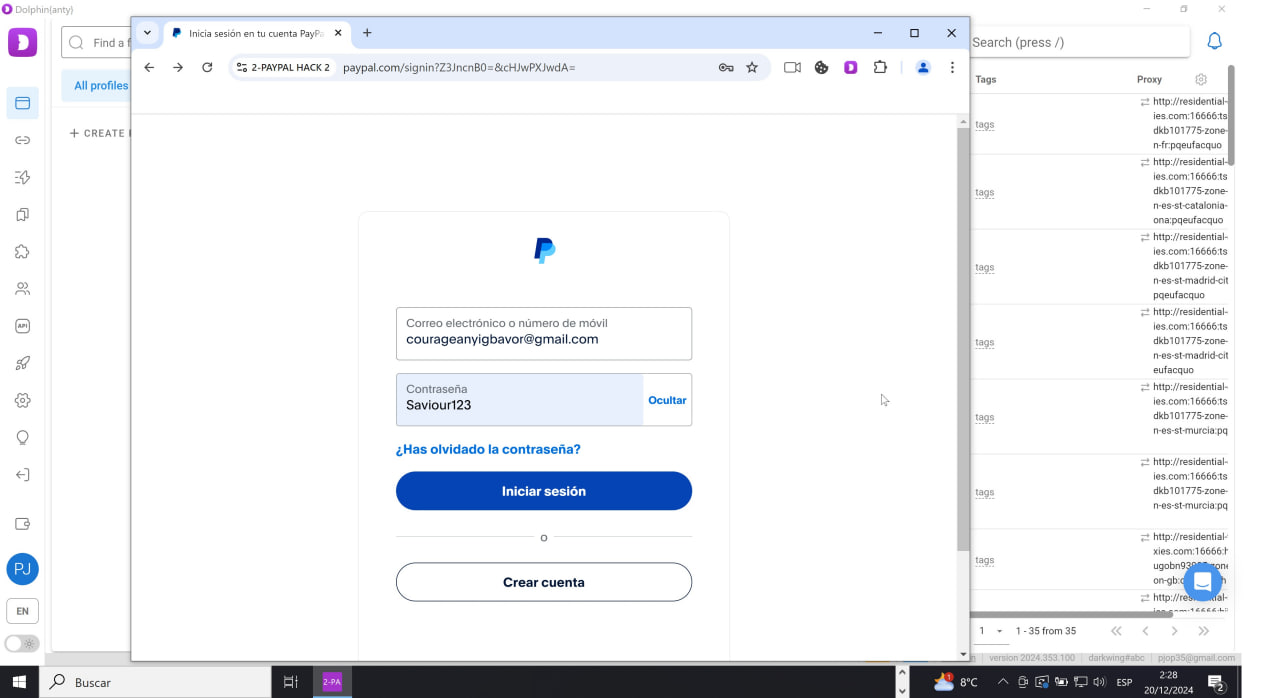This screenshot has width=1280, height=698.
Task: Open the bookmarks copy icon in sidebar
Action: tap(22, 214)
